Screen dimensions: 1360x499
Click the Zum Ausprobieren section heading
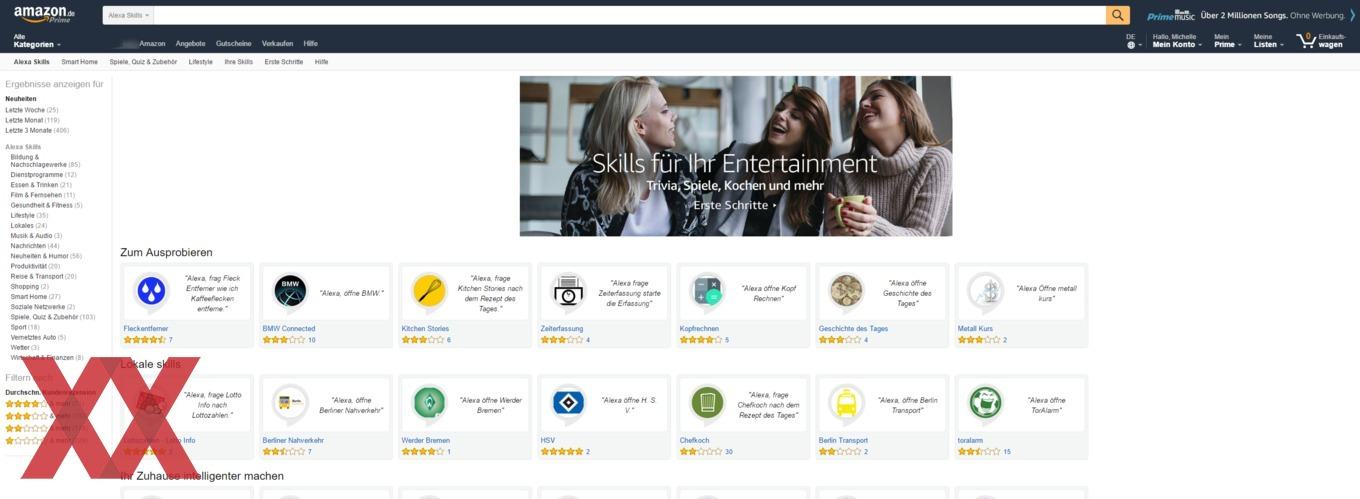(166, 252)
